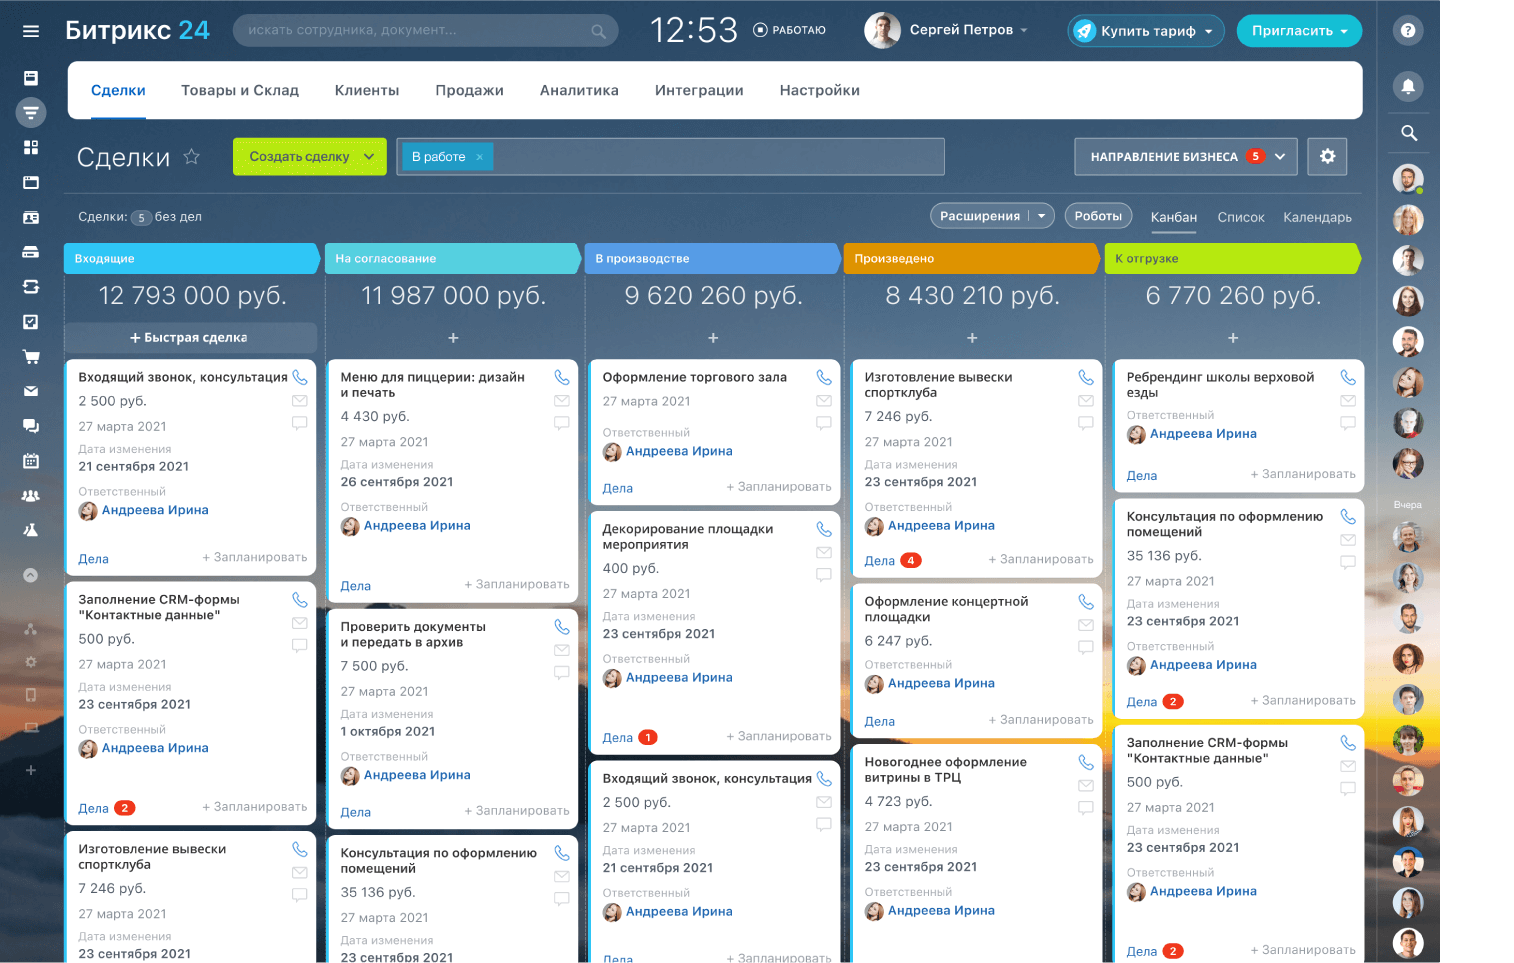1514x963 pixels.
Task: Add deal with plus in К отгрузке column
Action: point(1233,338)
